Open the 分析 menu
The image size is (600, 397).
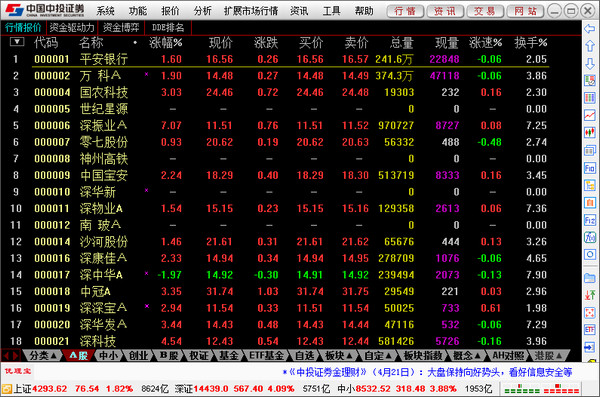pos(202,11)
